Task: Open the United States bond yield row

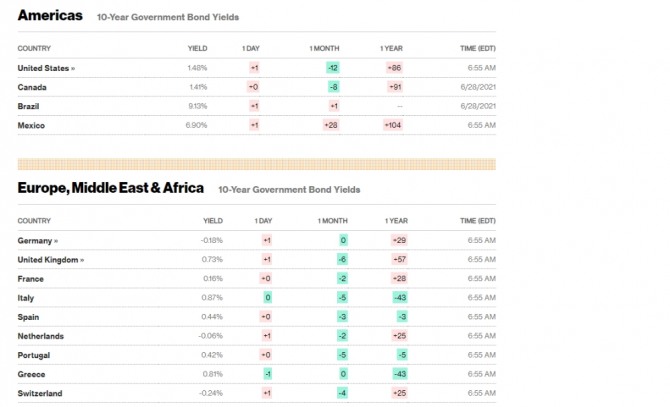Action: pos(43,68)
